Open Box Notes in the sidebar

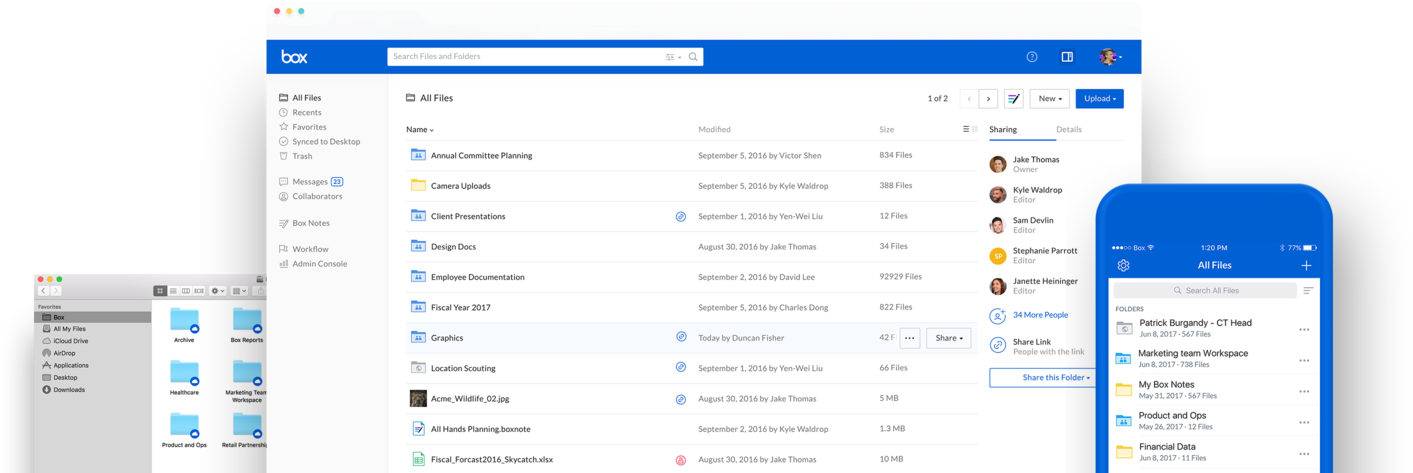pos(304,223)
